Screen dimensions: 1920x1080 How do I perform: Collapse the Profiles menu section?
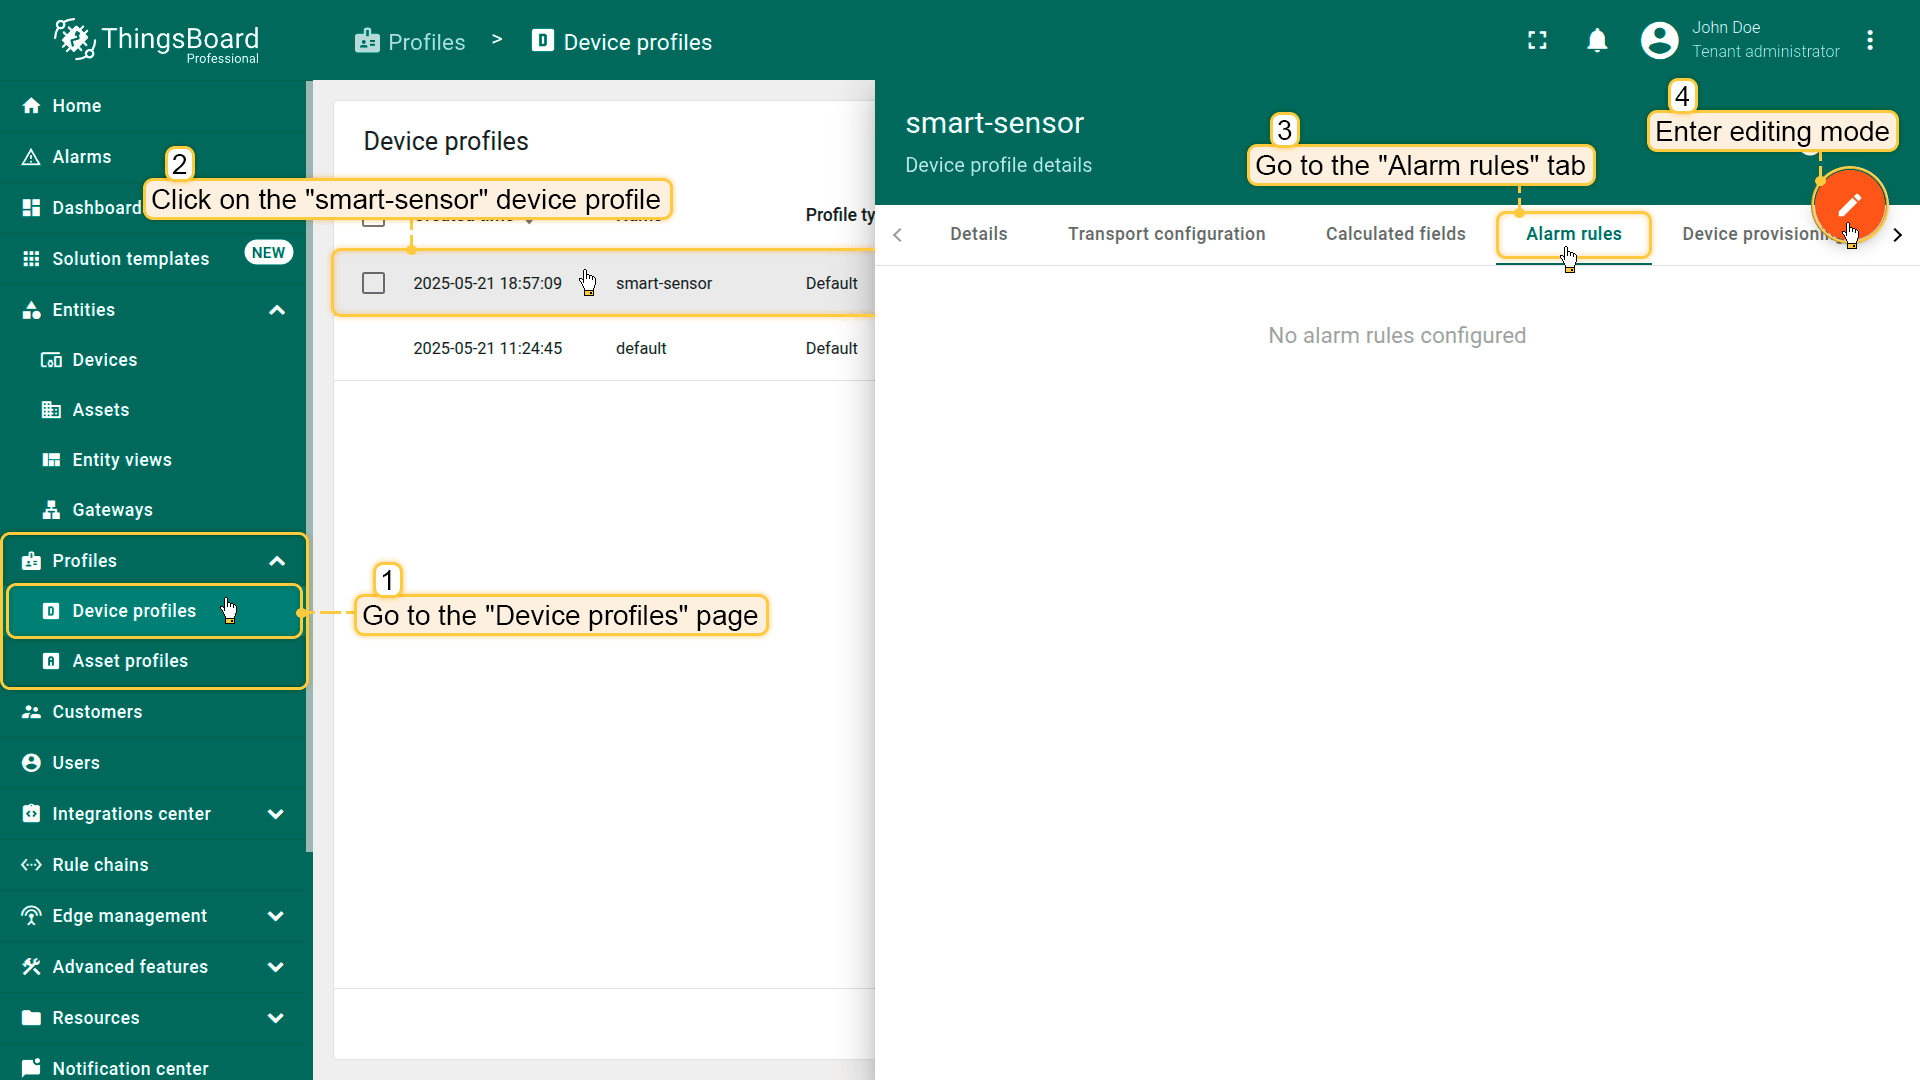point(277,561)
